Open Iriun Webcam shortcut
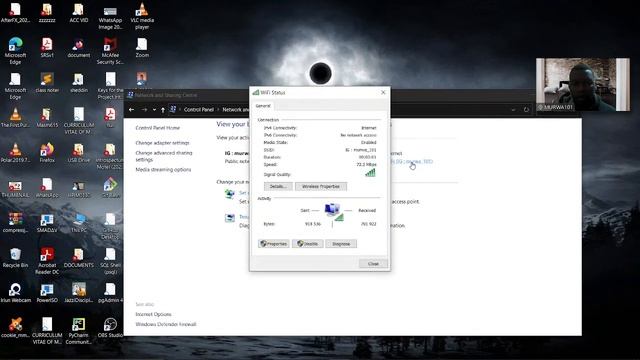The width and height of the screenshot is (640, 360). (15, 293)
